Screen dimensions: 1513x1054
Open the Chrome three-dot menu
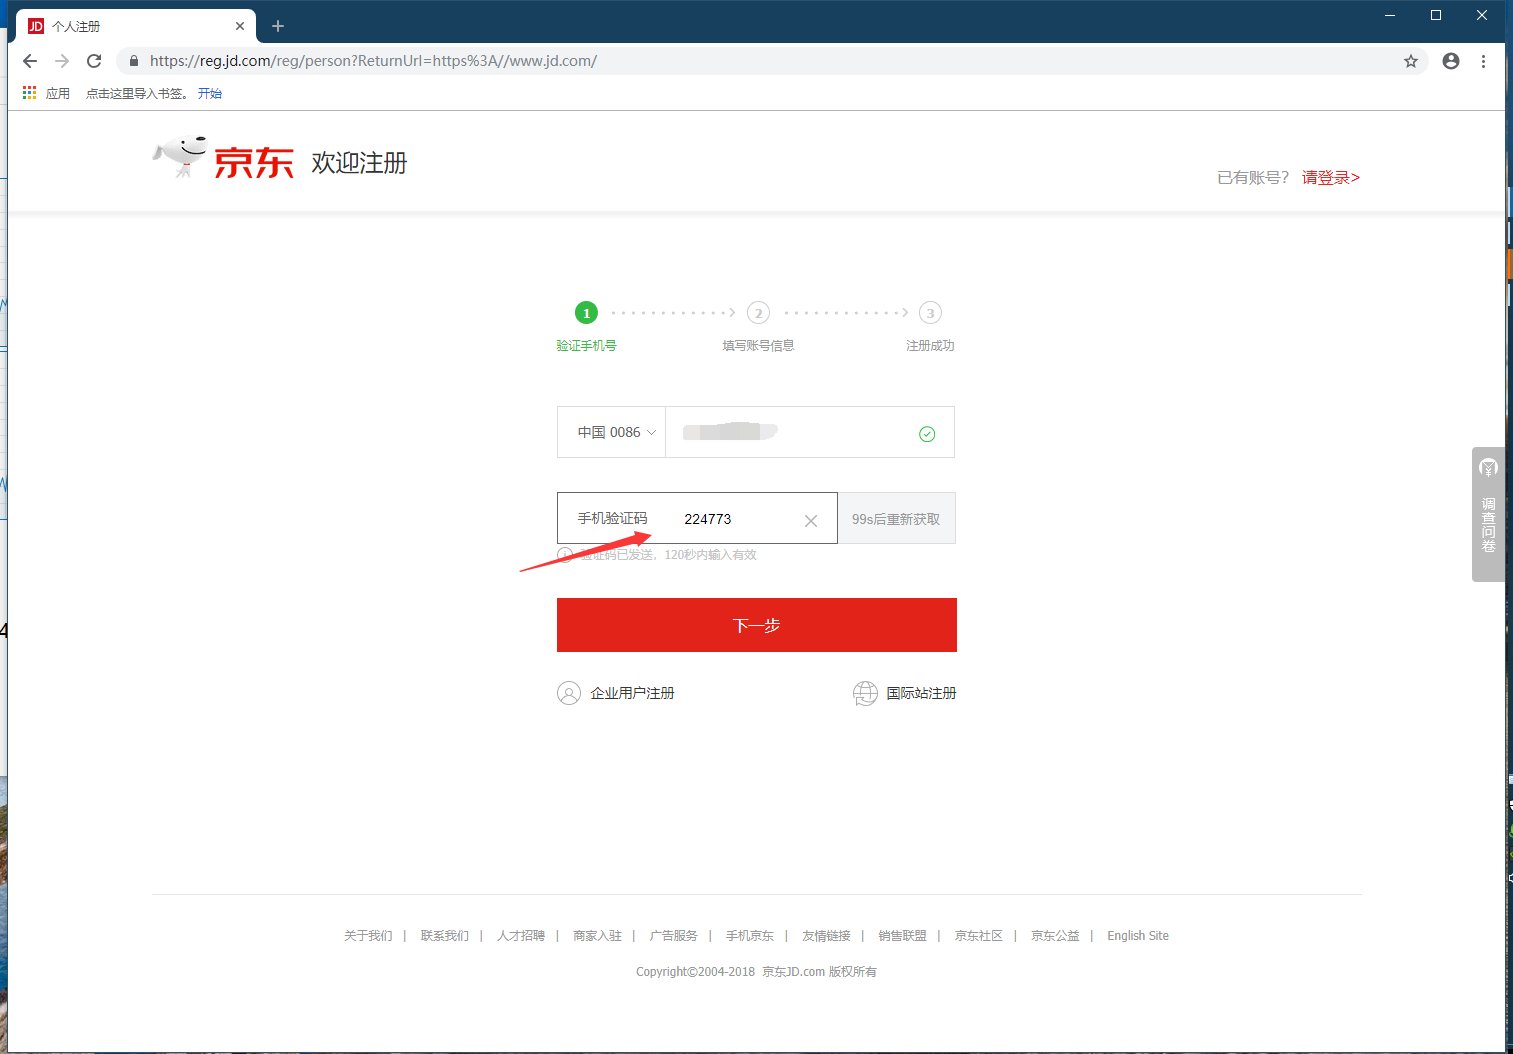coord(1484,60)
